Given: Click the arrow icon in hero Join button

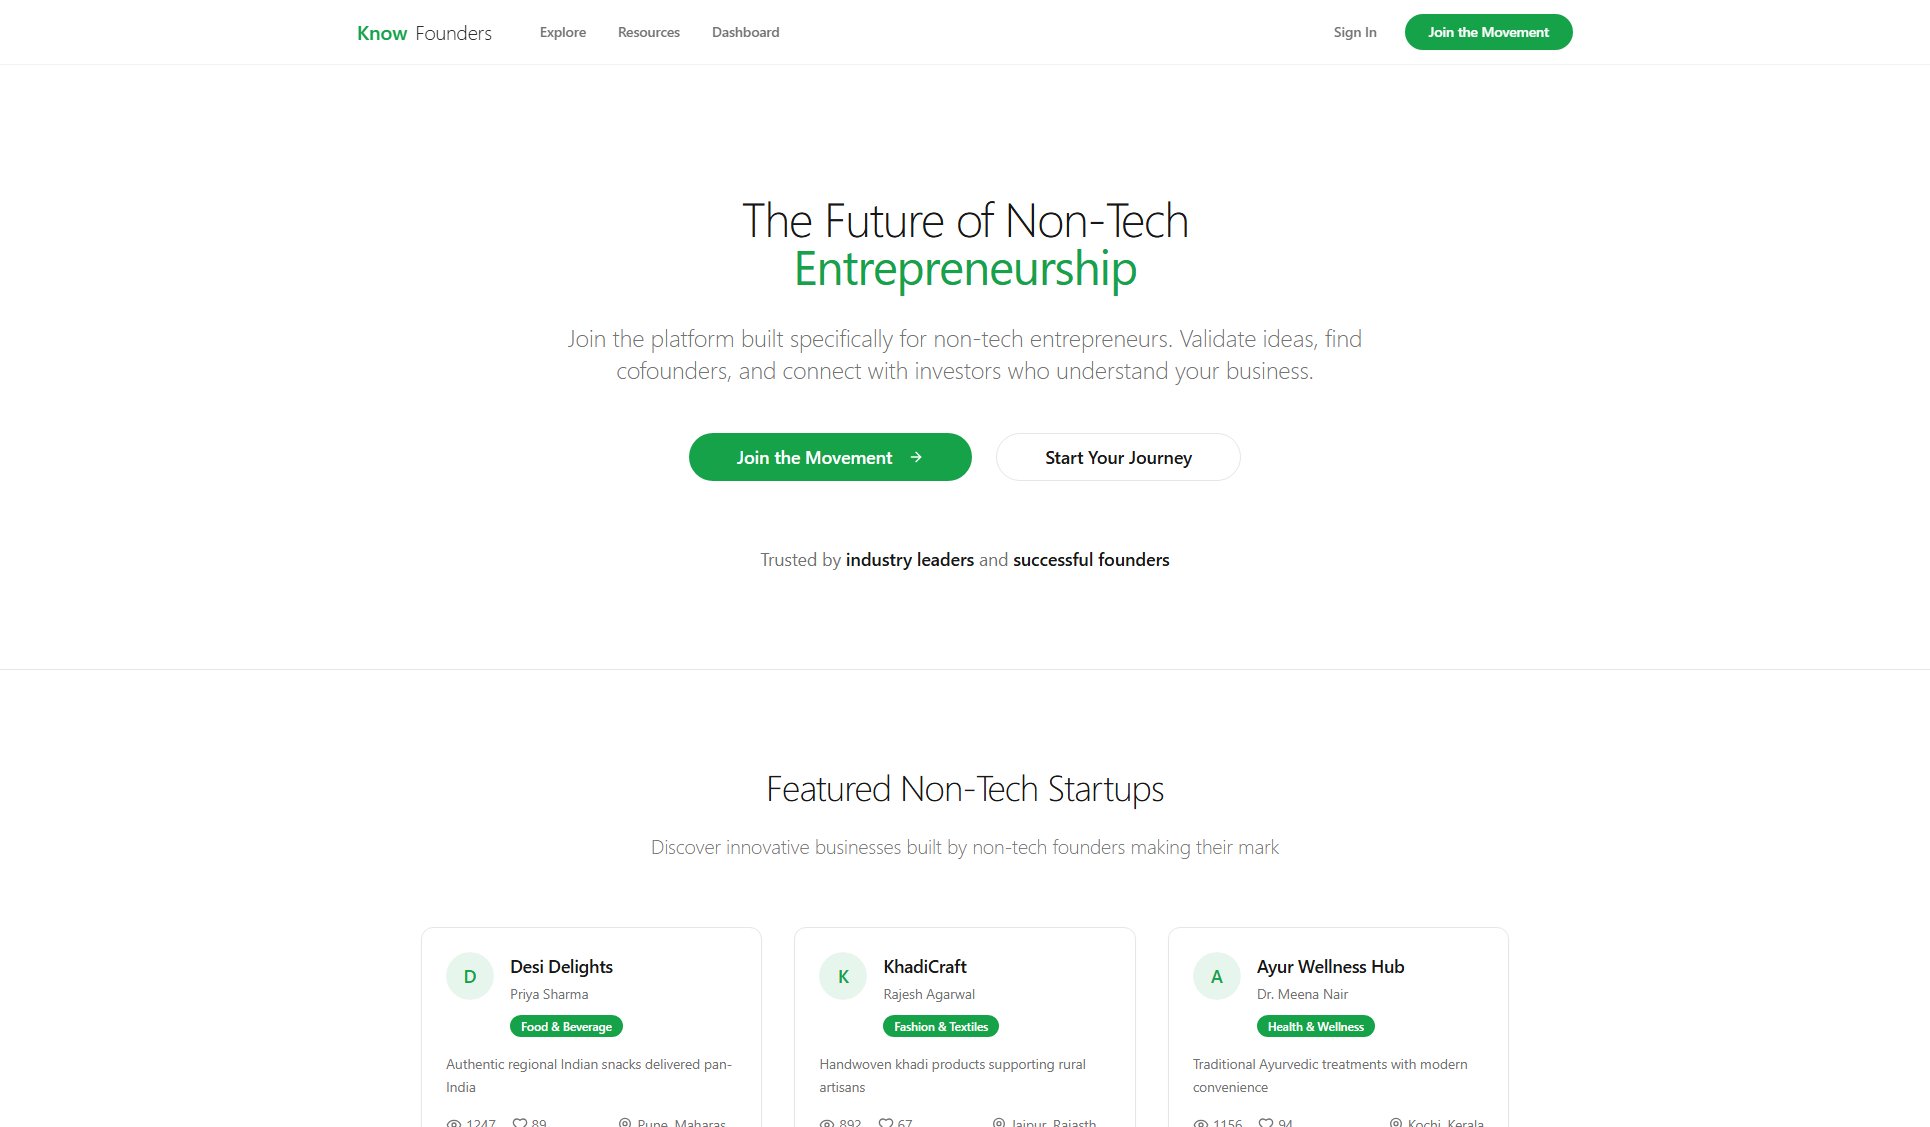Looking at the screenshot, I should [916, 457].
